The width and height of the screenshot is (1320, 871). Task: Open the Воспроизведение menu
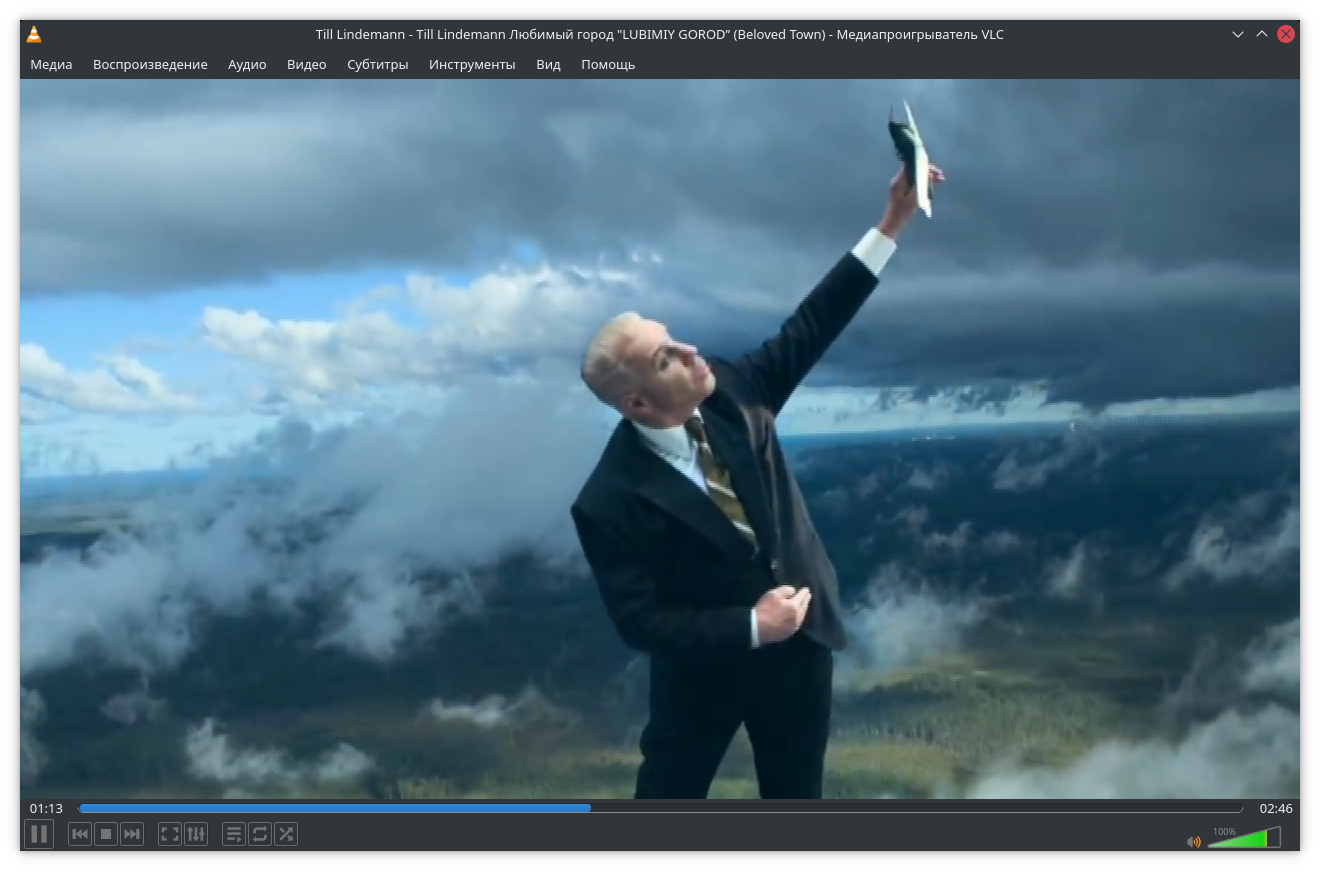coord(150,64)
